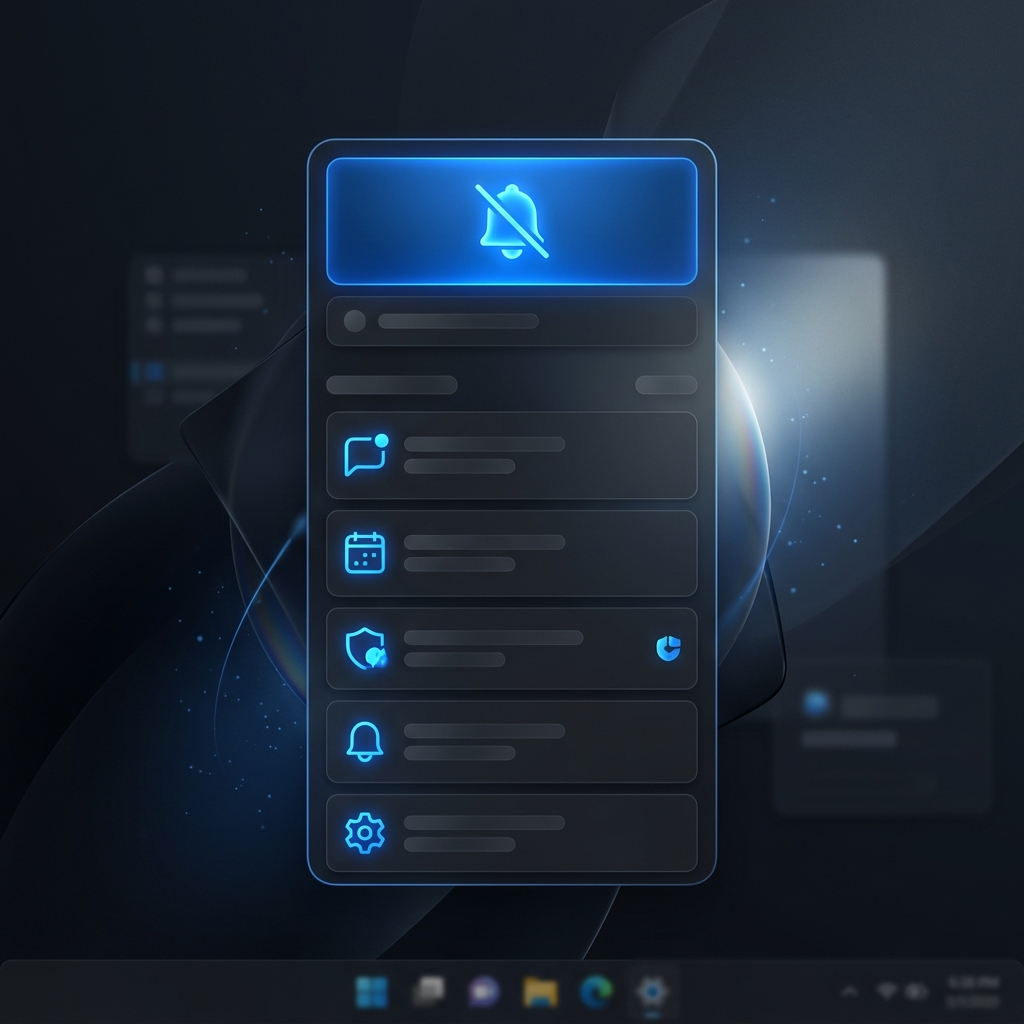
Task: Open the Windows Start menu
Action: (x=372, y=992)
